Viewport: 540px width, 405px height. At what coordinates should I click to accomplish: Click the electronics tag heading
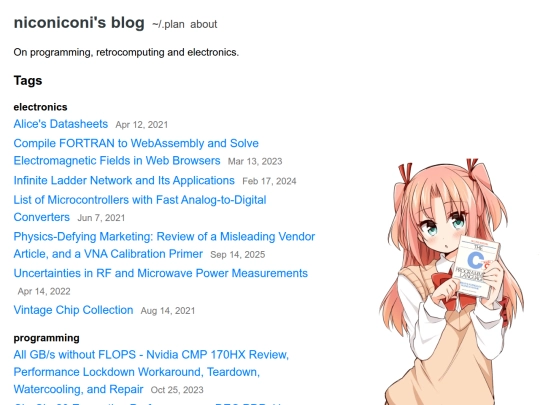40,107
